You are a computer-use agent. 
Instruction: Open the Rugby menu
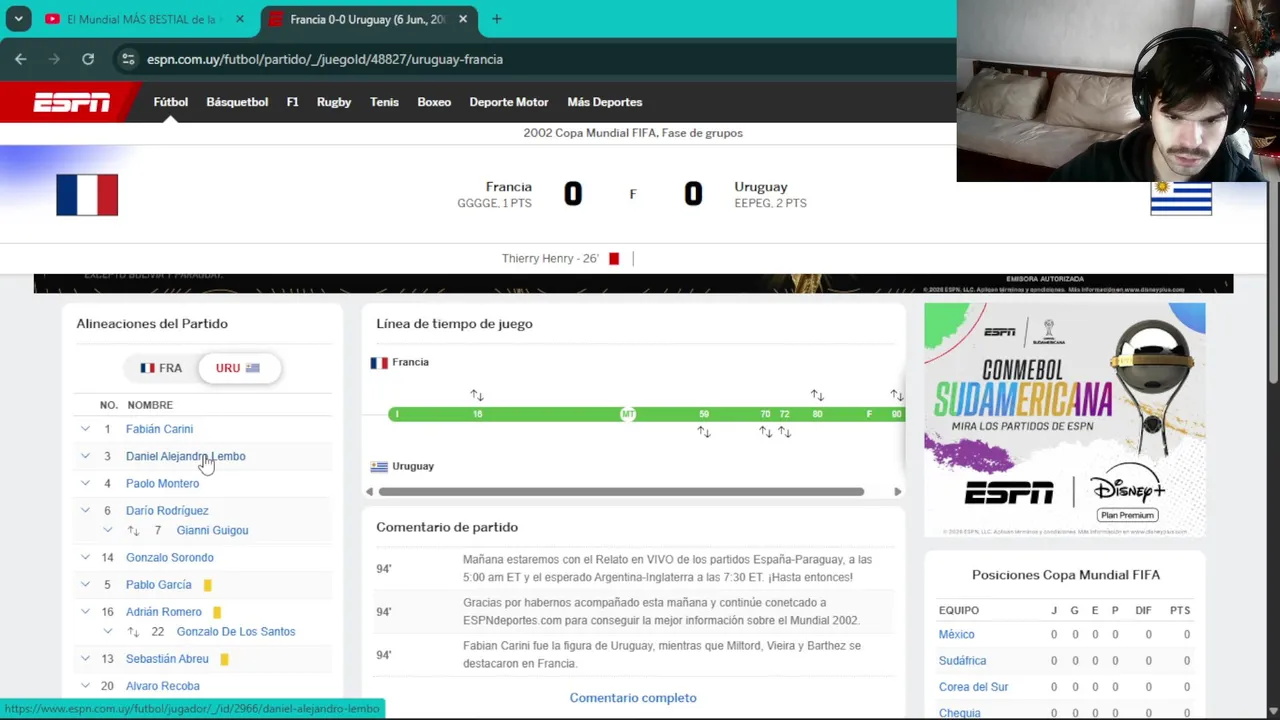(334, 102)
